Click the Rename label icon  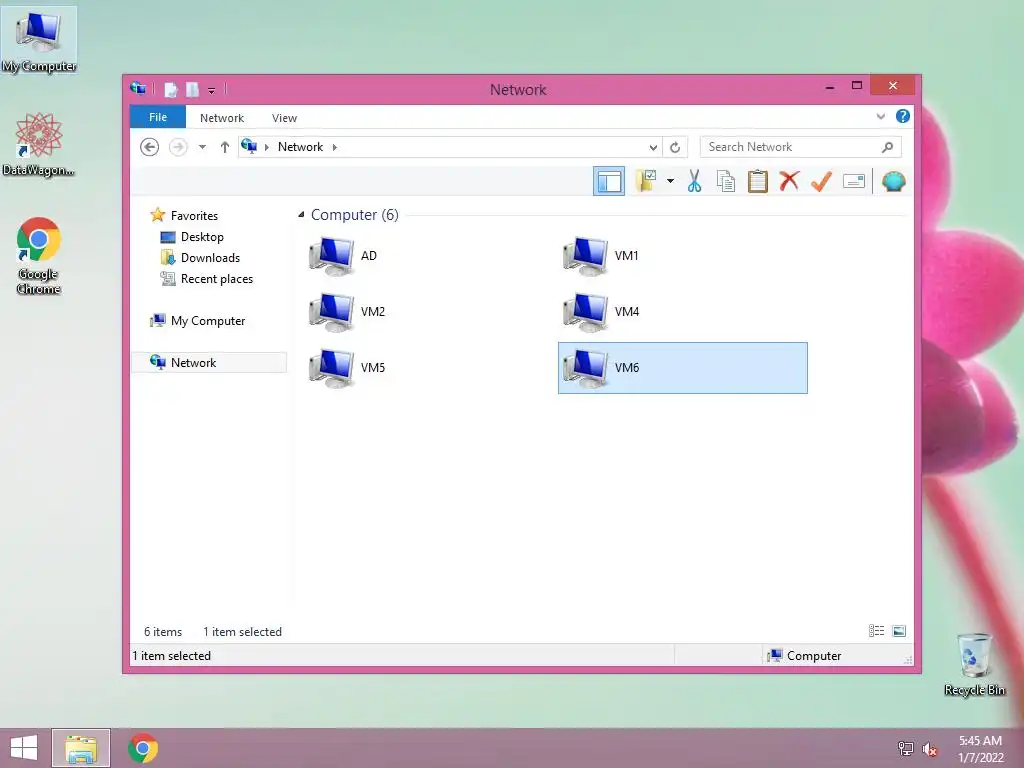tap(854, 181)
